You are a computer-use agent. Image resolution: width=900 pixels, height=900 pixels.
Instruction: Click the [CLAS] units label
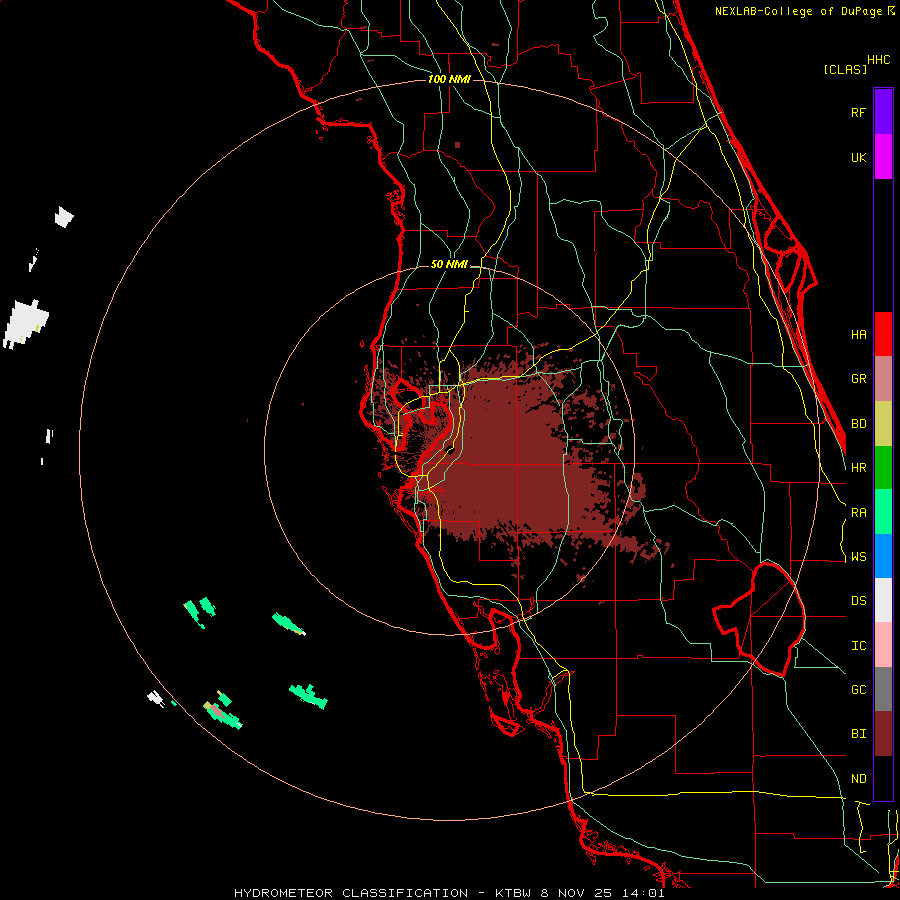845,69
